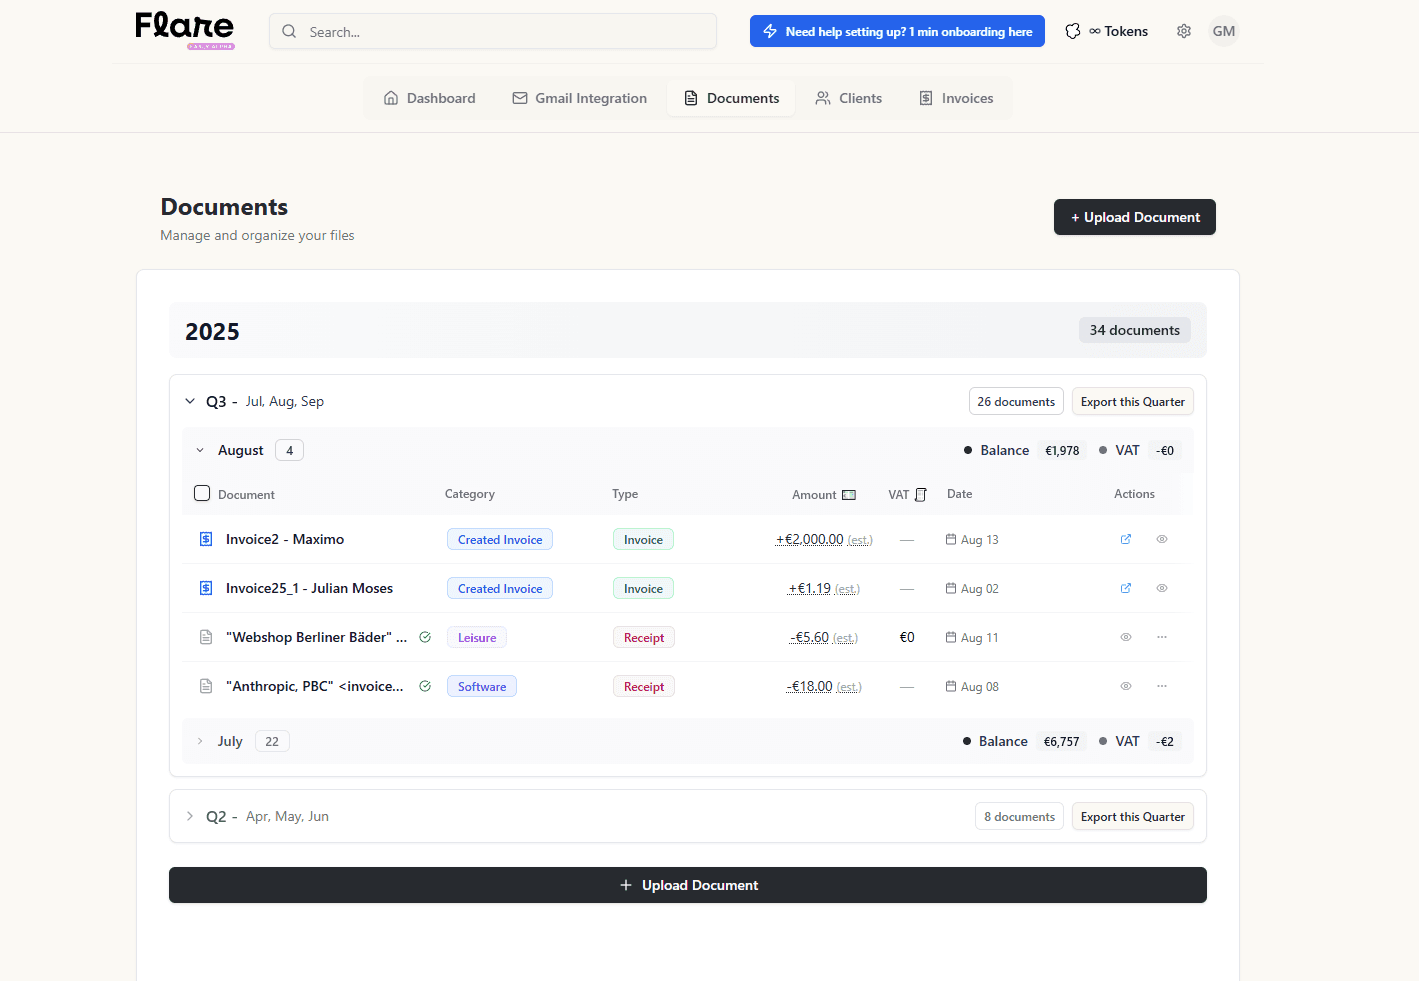Click the banknote icon in the Amount column header

(848, 494)
